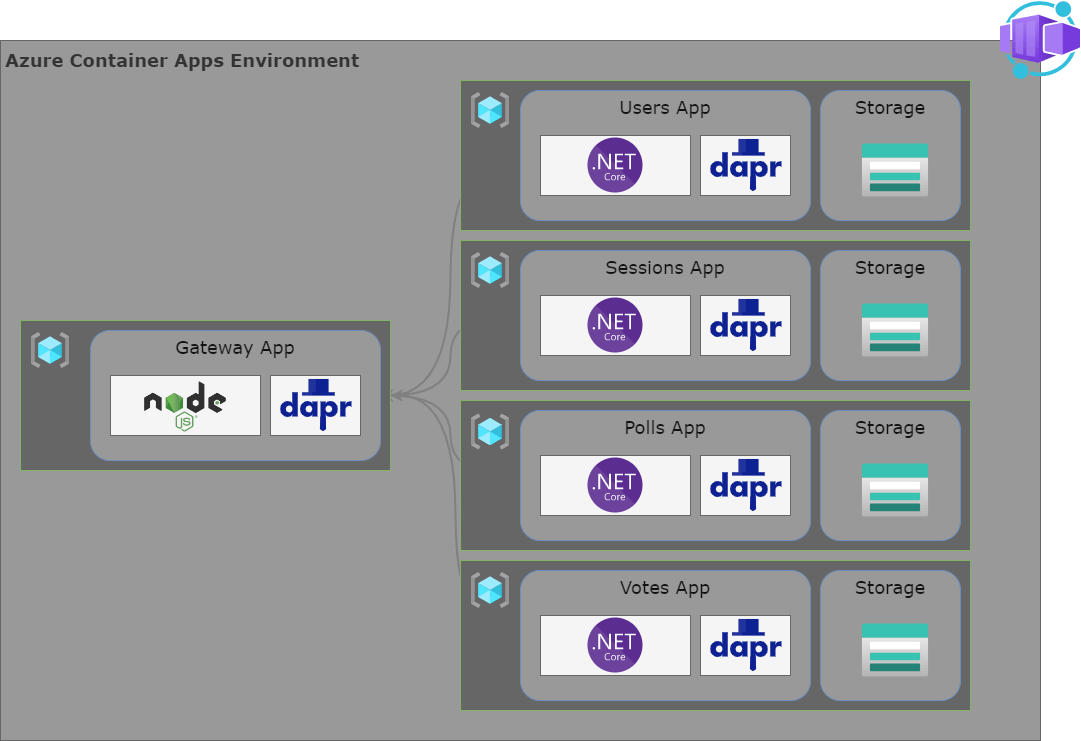Click the .NET Core logo in Votes App
The height and width of the screenshot is (741, 1081).
tap(614, 645)
